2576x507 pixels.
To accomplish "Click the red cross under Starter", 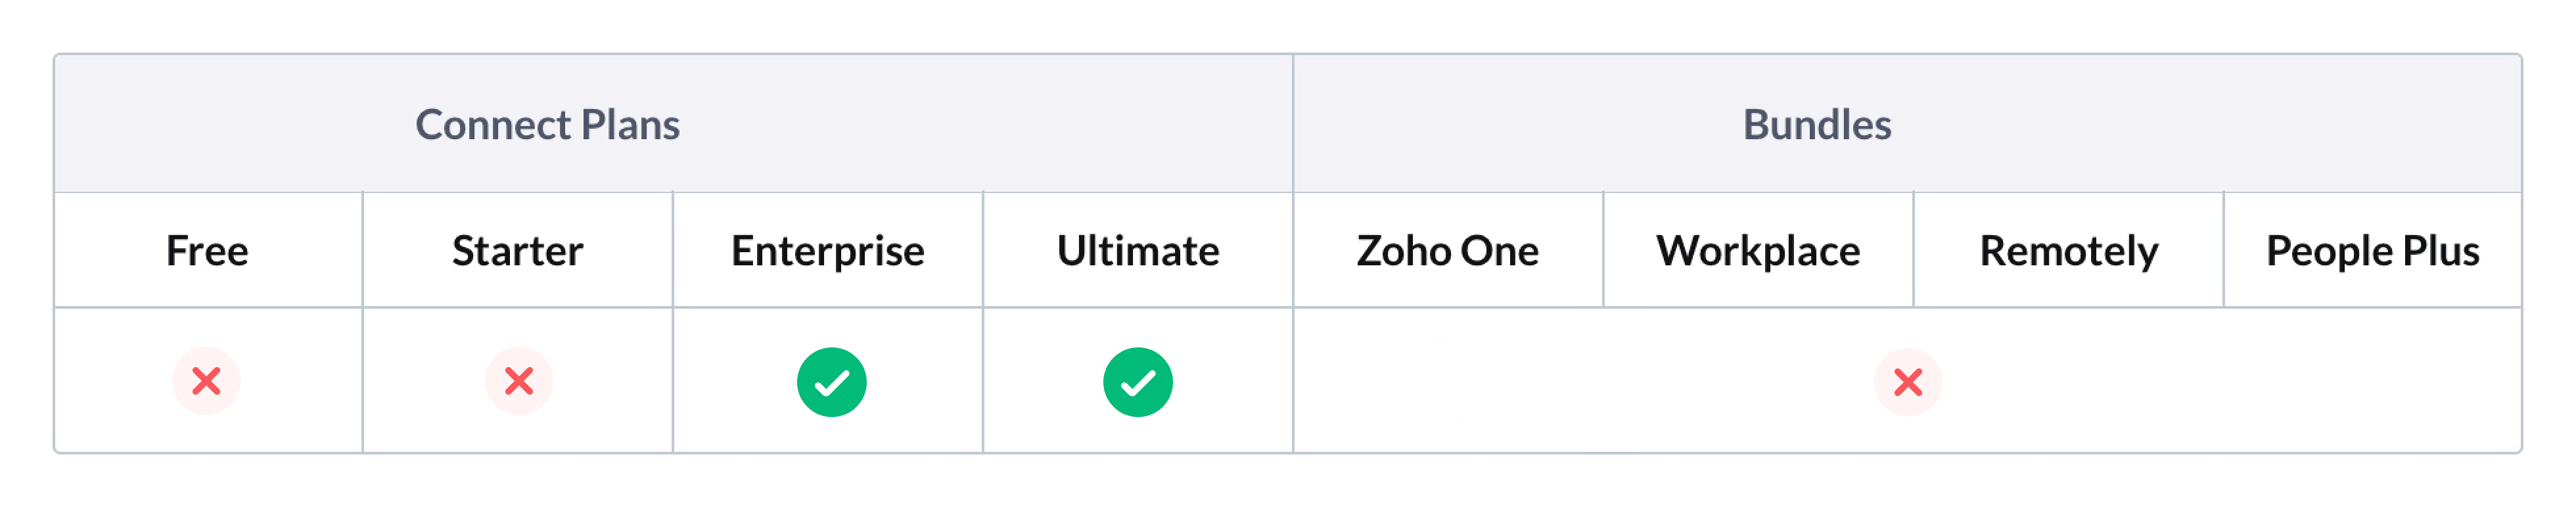I will click(519, 381).
